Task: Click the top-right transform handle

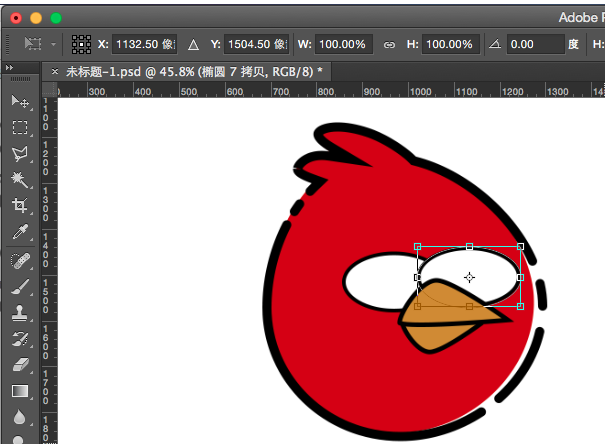Action: [x=521, y=246]
